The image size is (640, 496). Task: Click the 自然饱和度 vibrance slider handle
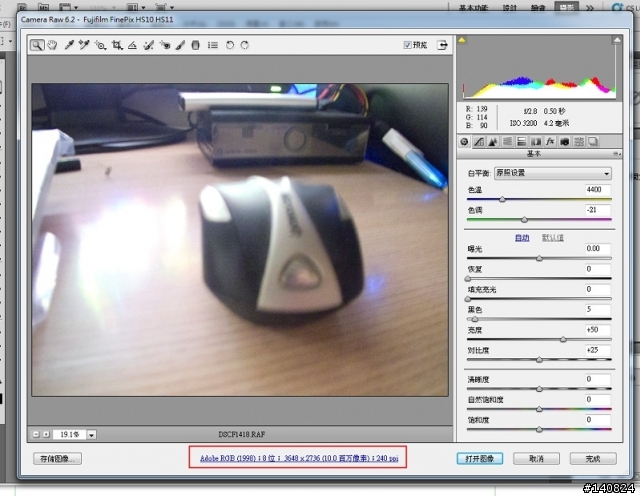click(x=539, y=409)
